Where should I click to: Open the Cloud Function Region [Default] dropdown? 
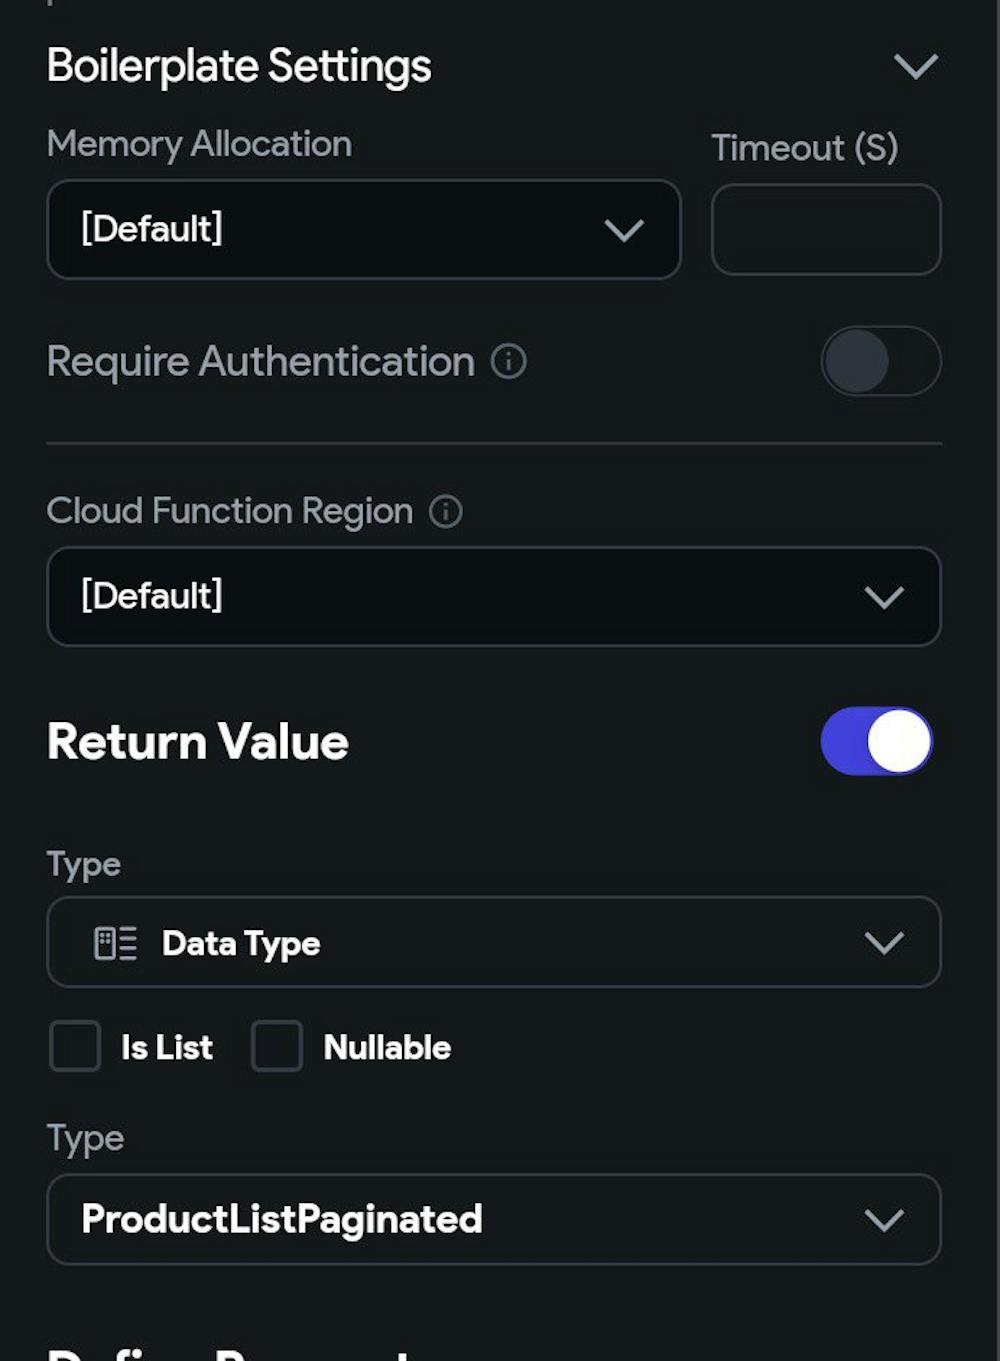(494, 596)
